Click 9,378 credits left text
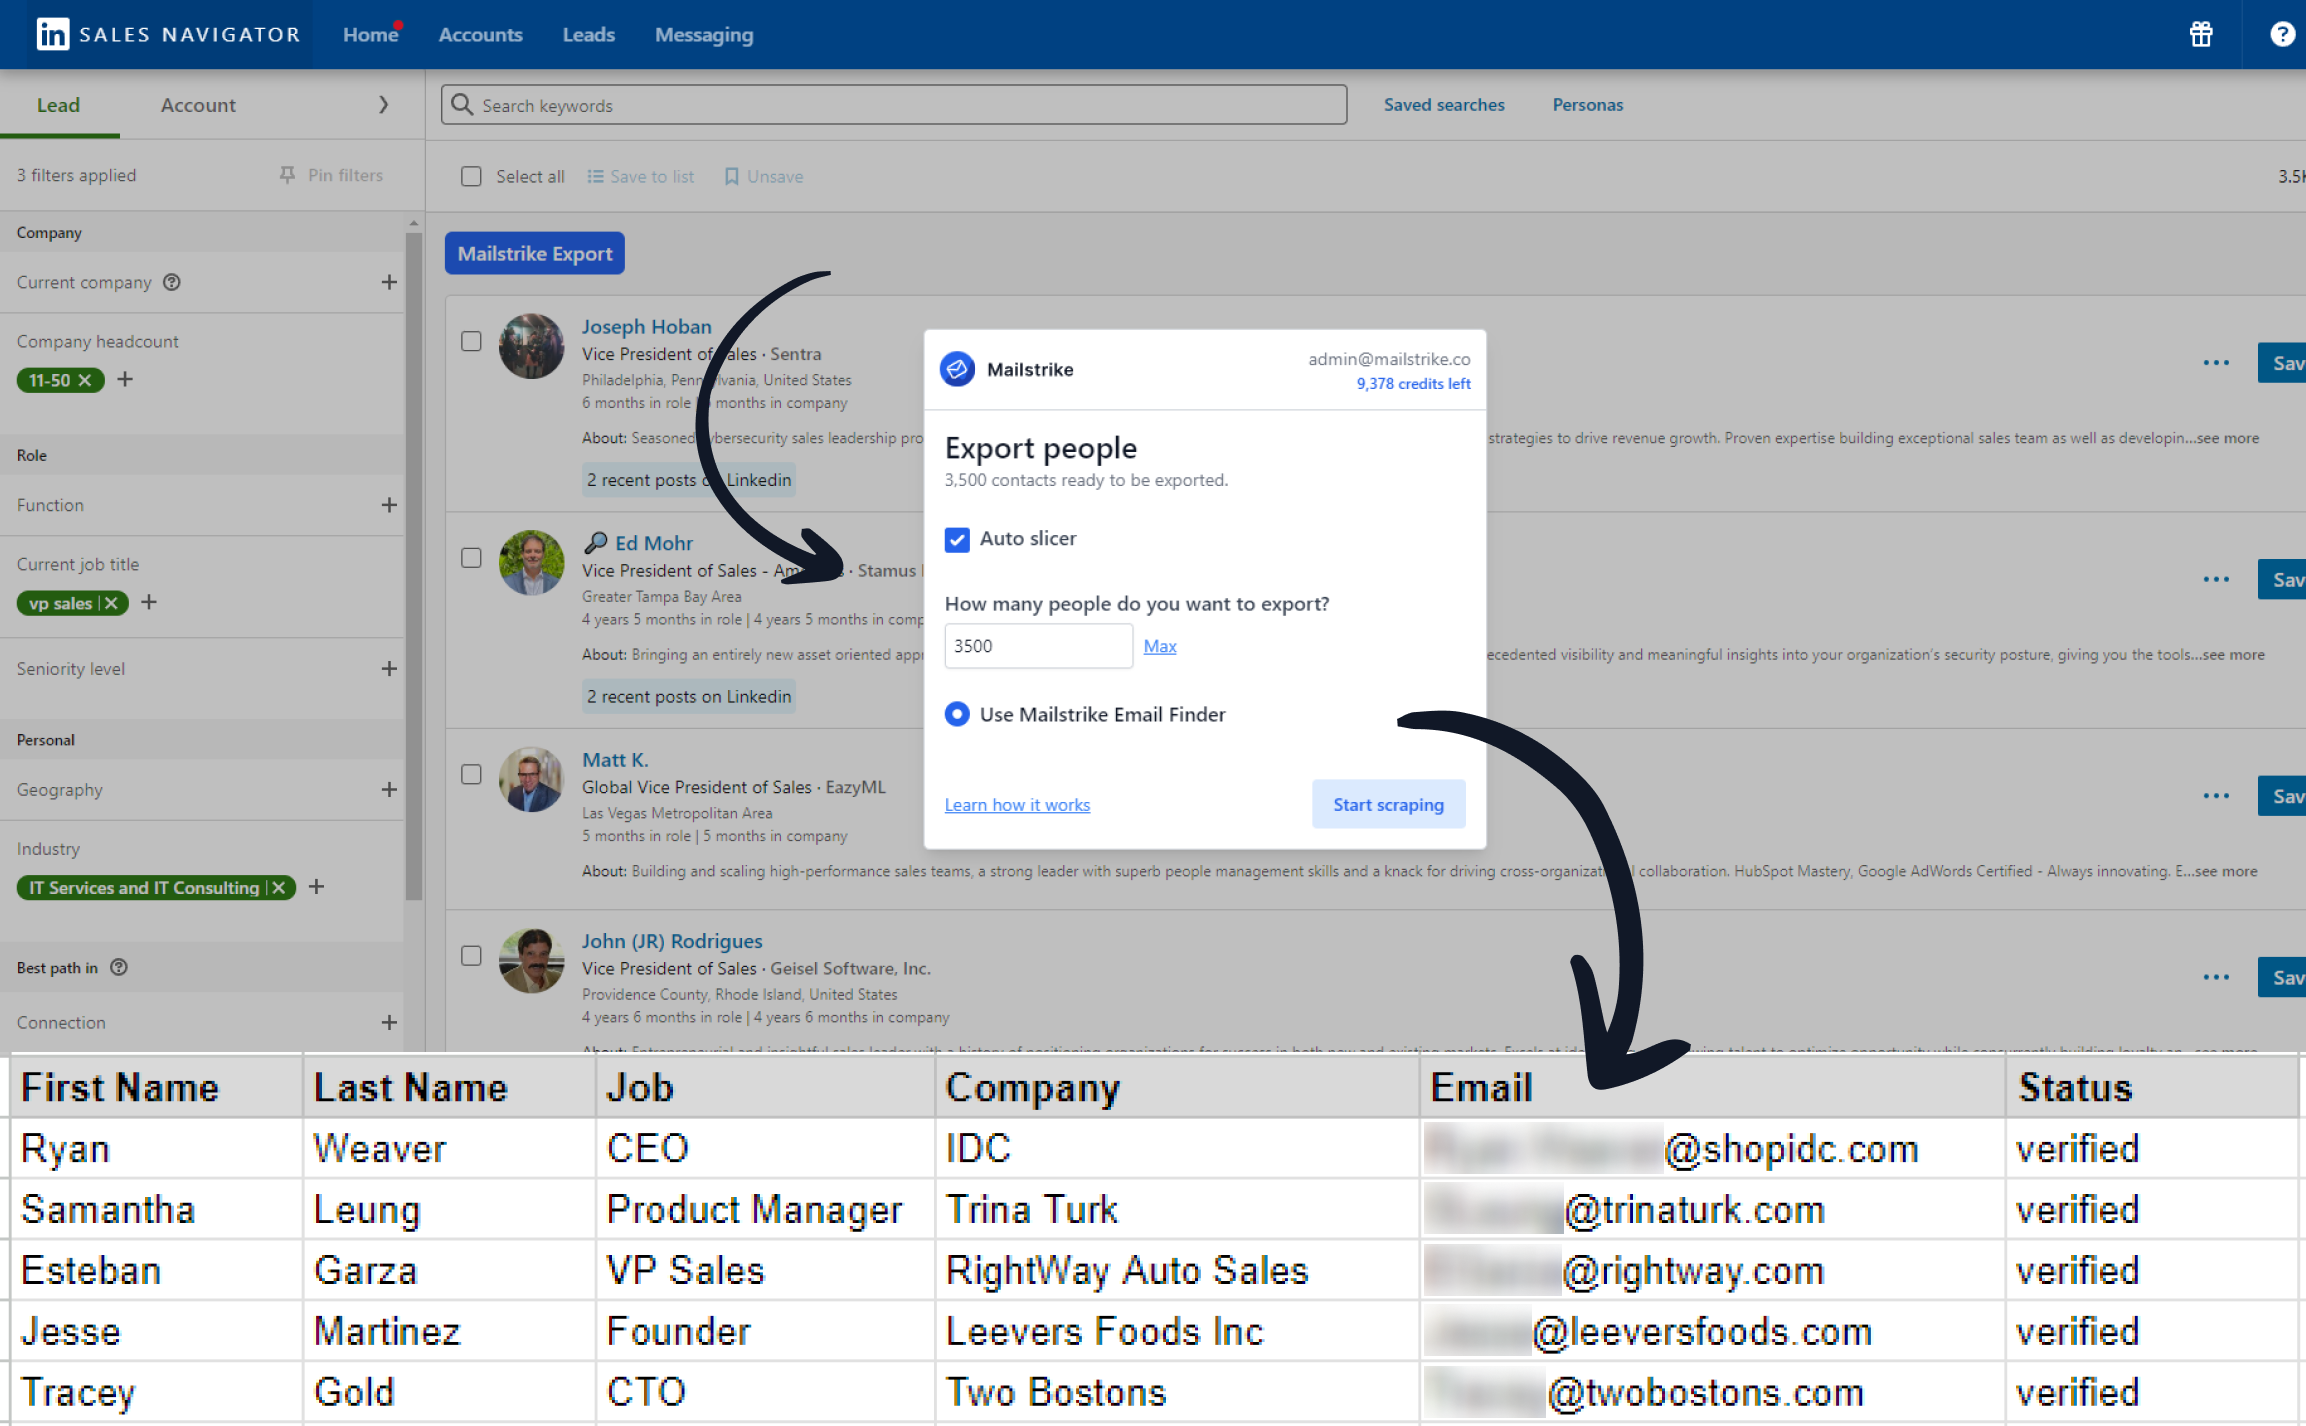 (1413, 384)
